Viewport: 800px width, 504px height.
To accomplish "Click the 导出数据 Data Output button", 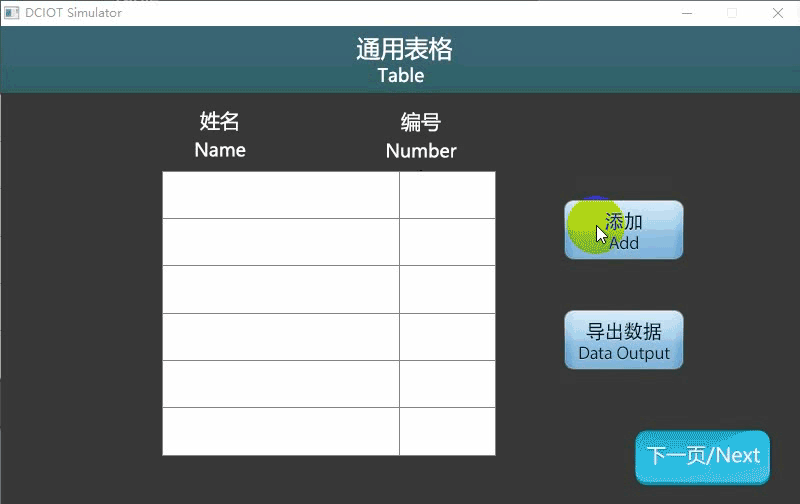I will click(x=623, y=340).
